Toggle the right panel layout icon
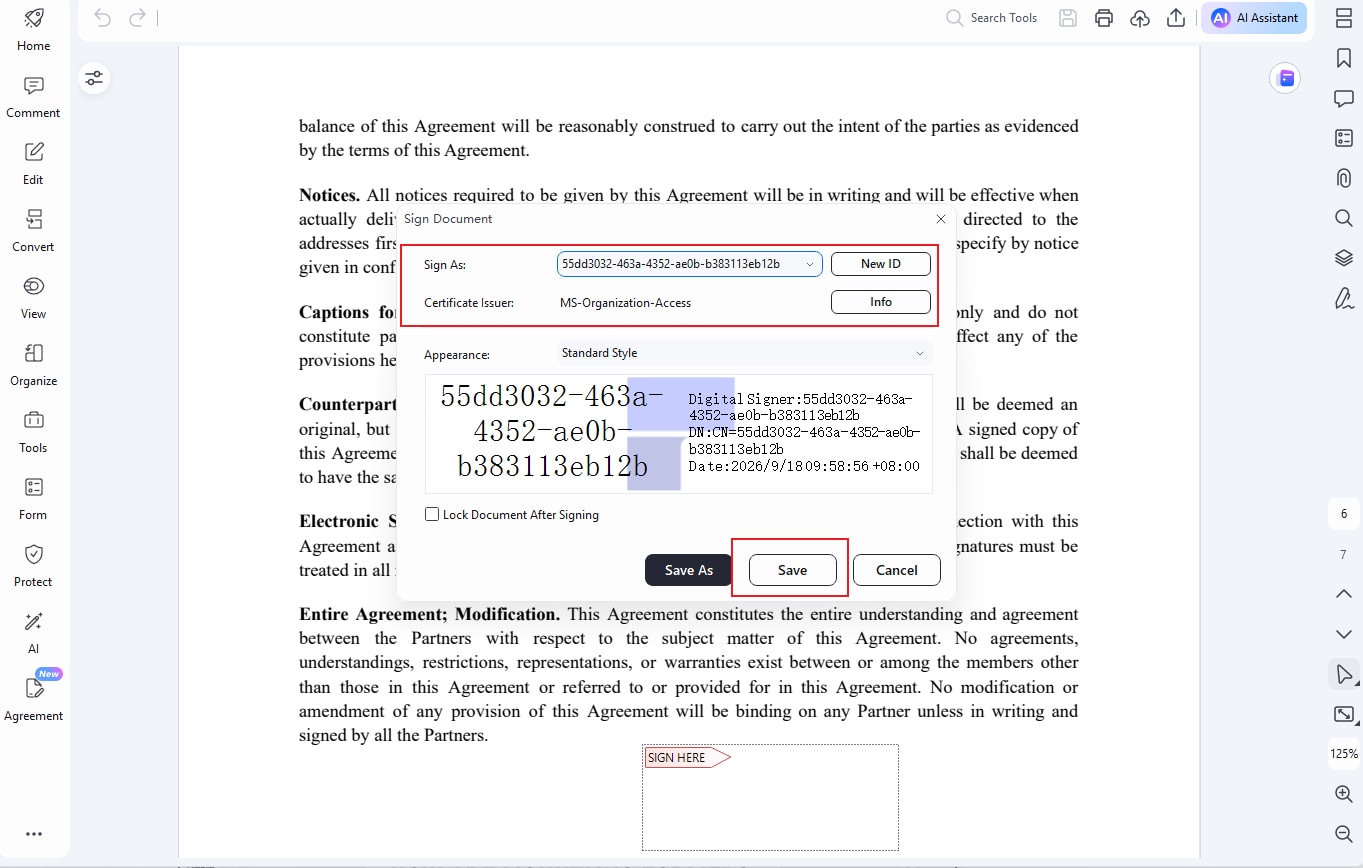The image size is (1363, 868). coord(1344,18)
